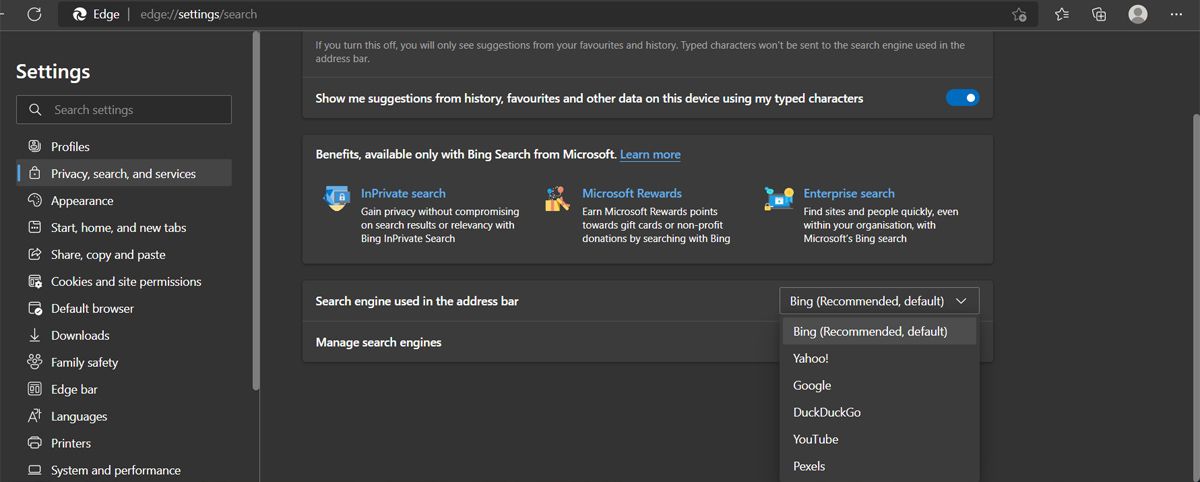
Task: Click the browser refresh icon
Action: click(x=34, y=14)
